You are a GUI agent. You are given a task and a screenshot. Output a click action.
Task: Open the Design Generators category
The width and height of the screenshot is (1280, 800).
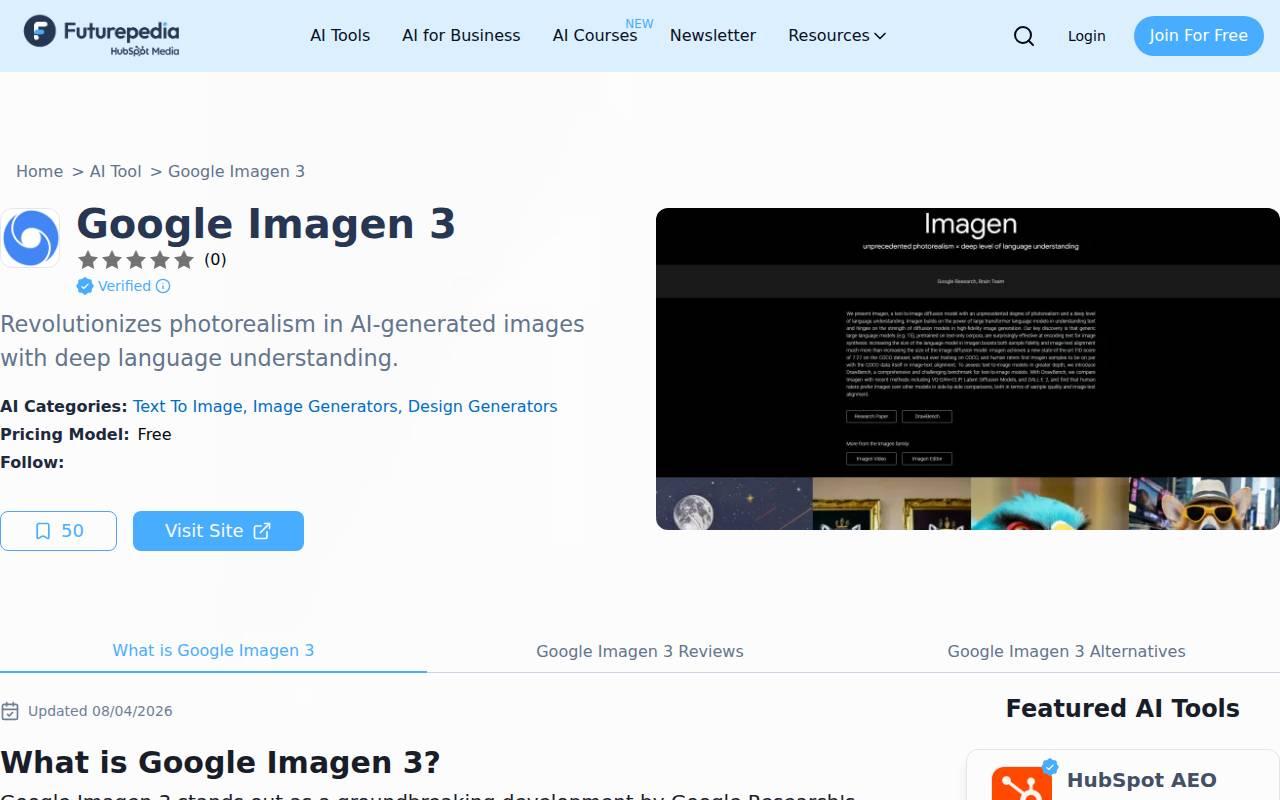tap(483, 406)
